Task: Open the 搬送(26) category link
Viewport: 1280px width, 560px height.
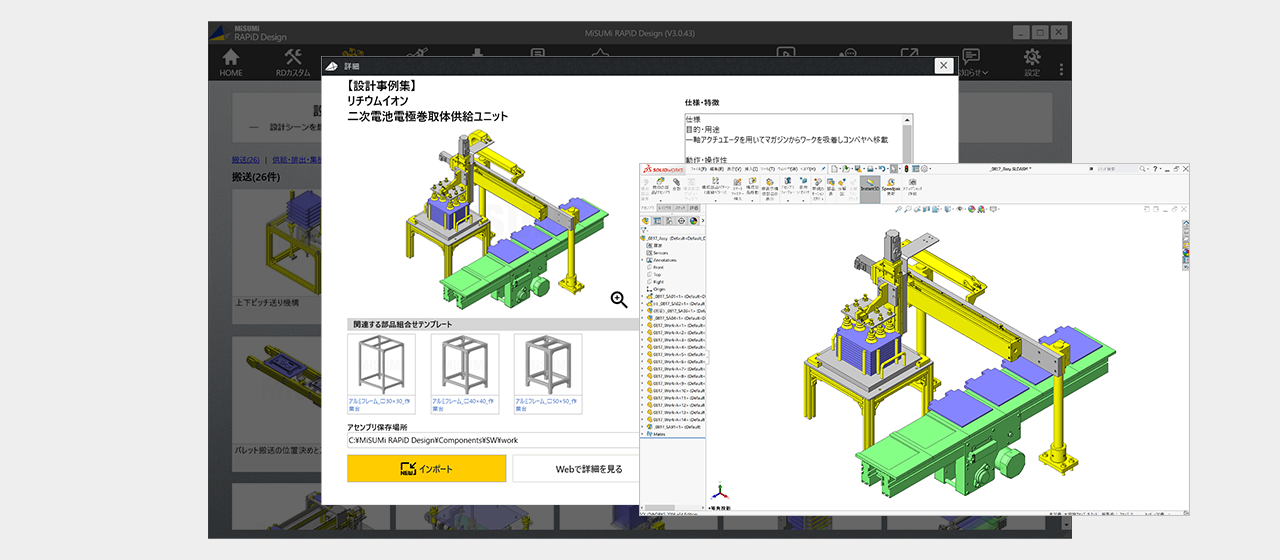Action: [245, 160]
